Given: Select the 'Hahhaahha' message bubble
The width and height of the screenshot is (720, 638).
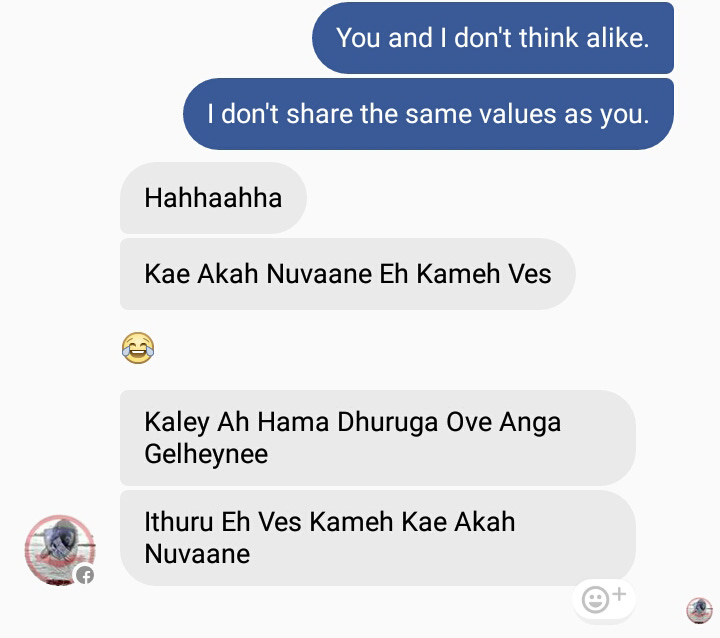Looking at the screenshot, I should (x=213, y=198).
